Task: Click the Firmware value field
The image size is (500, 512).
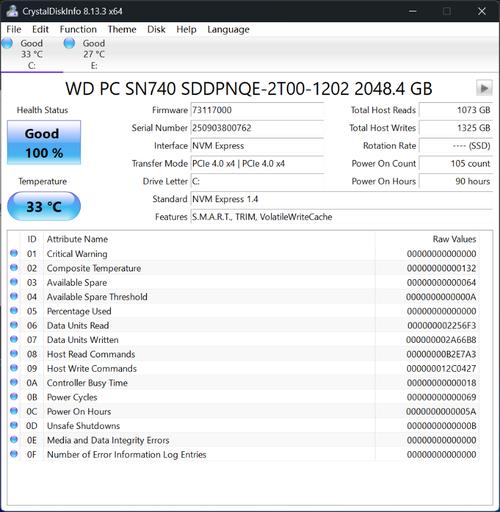Action: point(257,110)
